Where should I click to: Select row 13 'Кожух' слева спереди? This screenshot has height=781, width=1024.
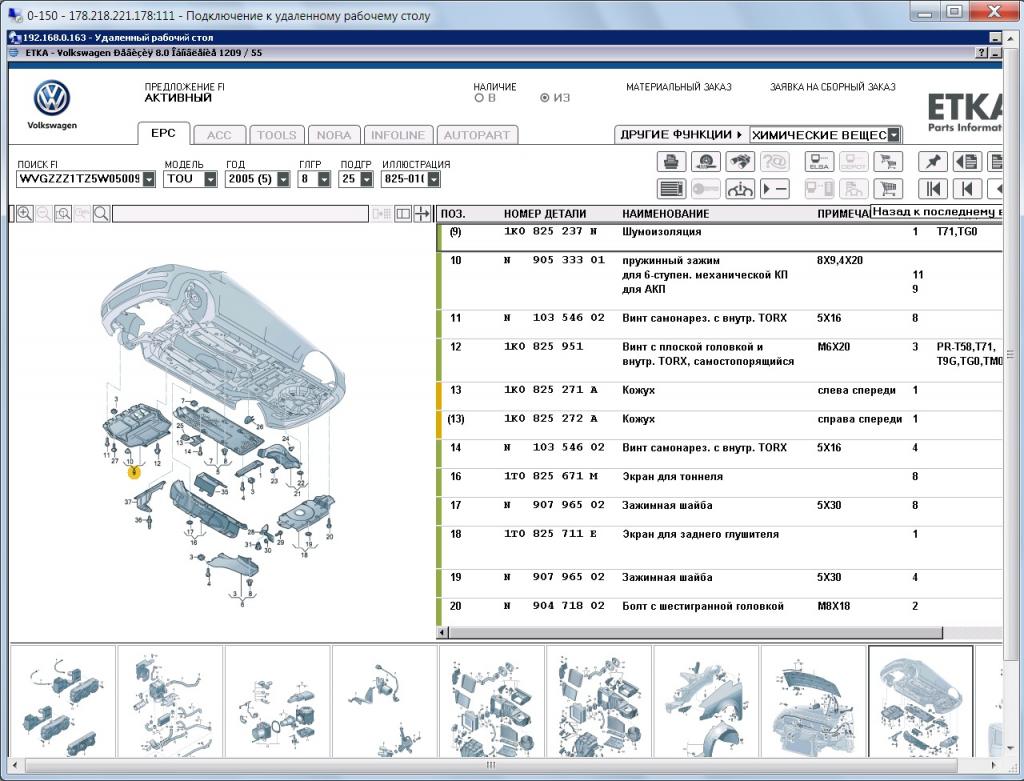pyautogui.click(x=719, y=396)
